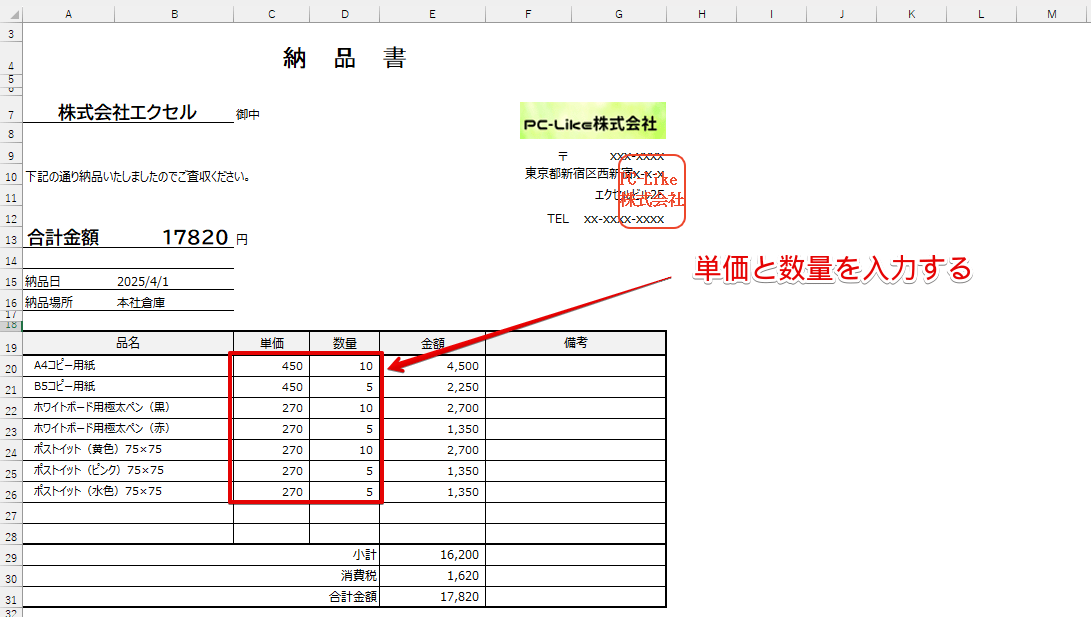
Task: Click the 備考 table header cell
Action: tap(575, 343)
